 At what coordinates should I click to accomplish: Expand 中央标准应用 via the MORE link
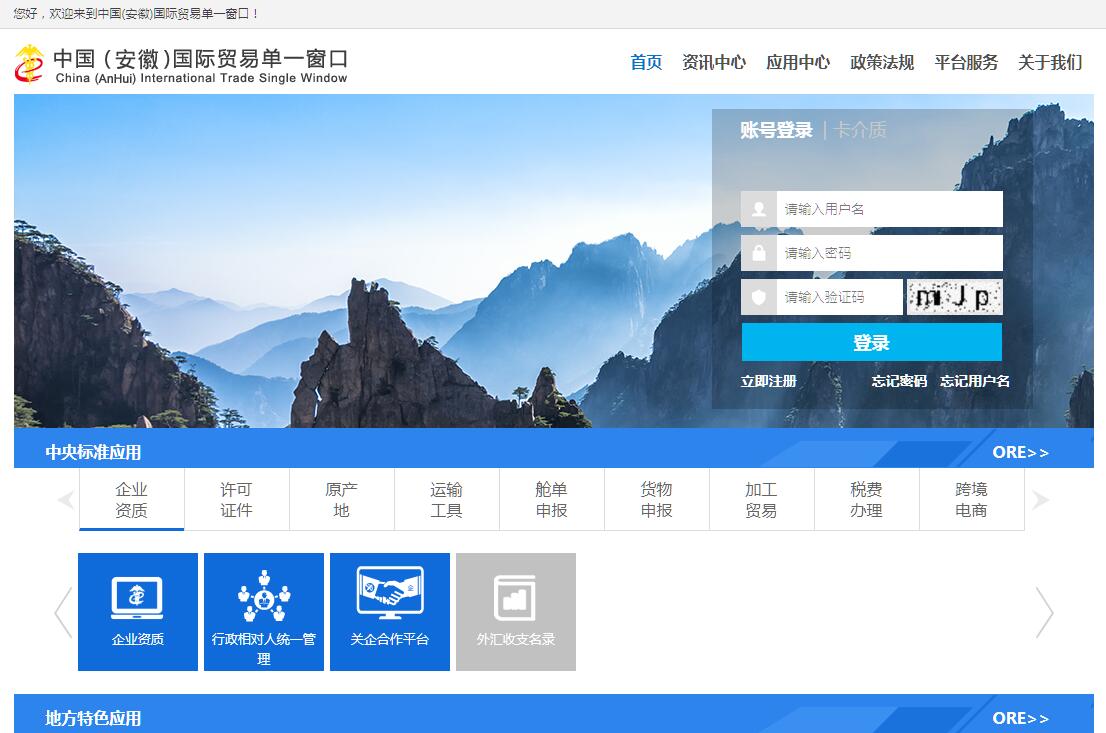pyautogui.click(x=1020, y=452)
